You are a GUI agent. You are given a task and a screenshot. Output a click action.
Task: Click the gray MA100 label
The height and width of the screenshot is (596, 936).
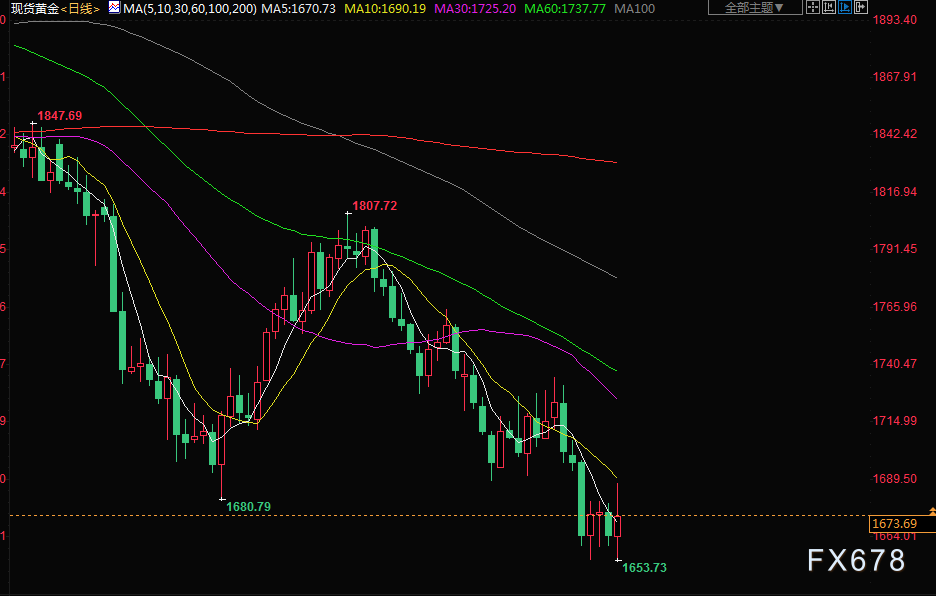tap(636, 8)
